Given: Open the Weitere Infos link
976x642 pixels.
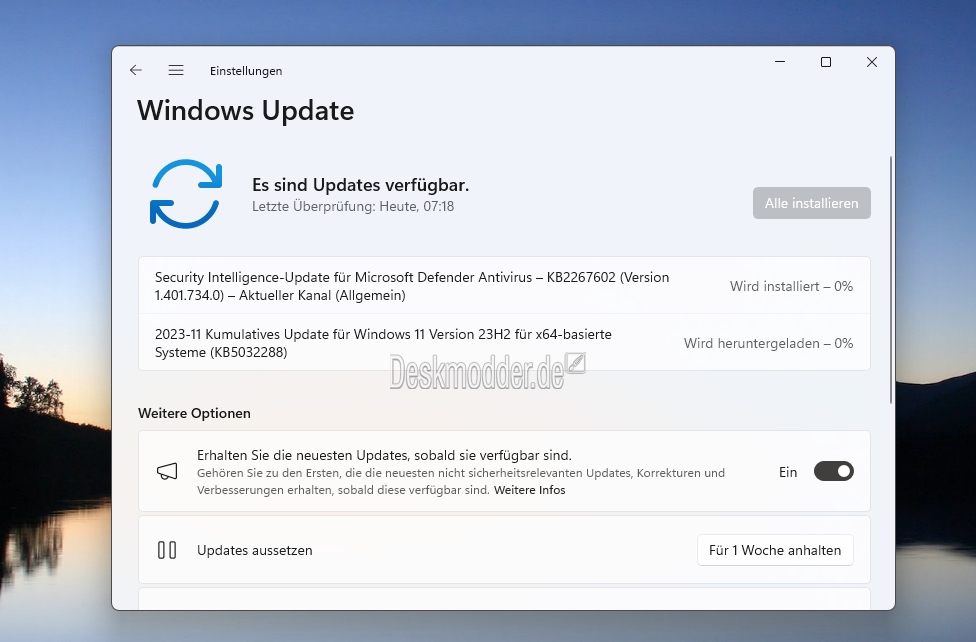Looking at the screenshot, I should pyautogui.click(x=530, y=490).
